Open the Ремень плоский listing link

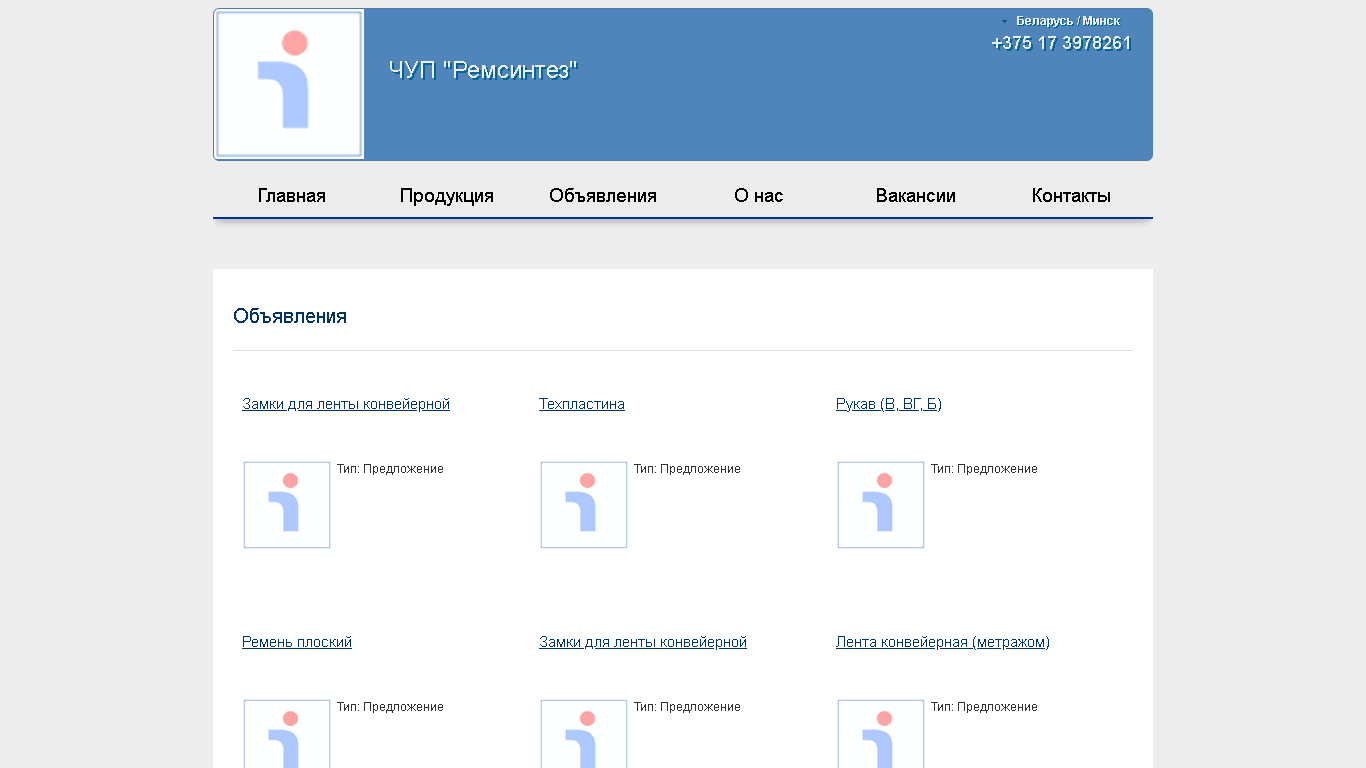(x=297, y=642)
